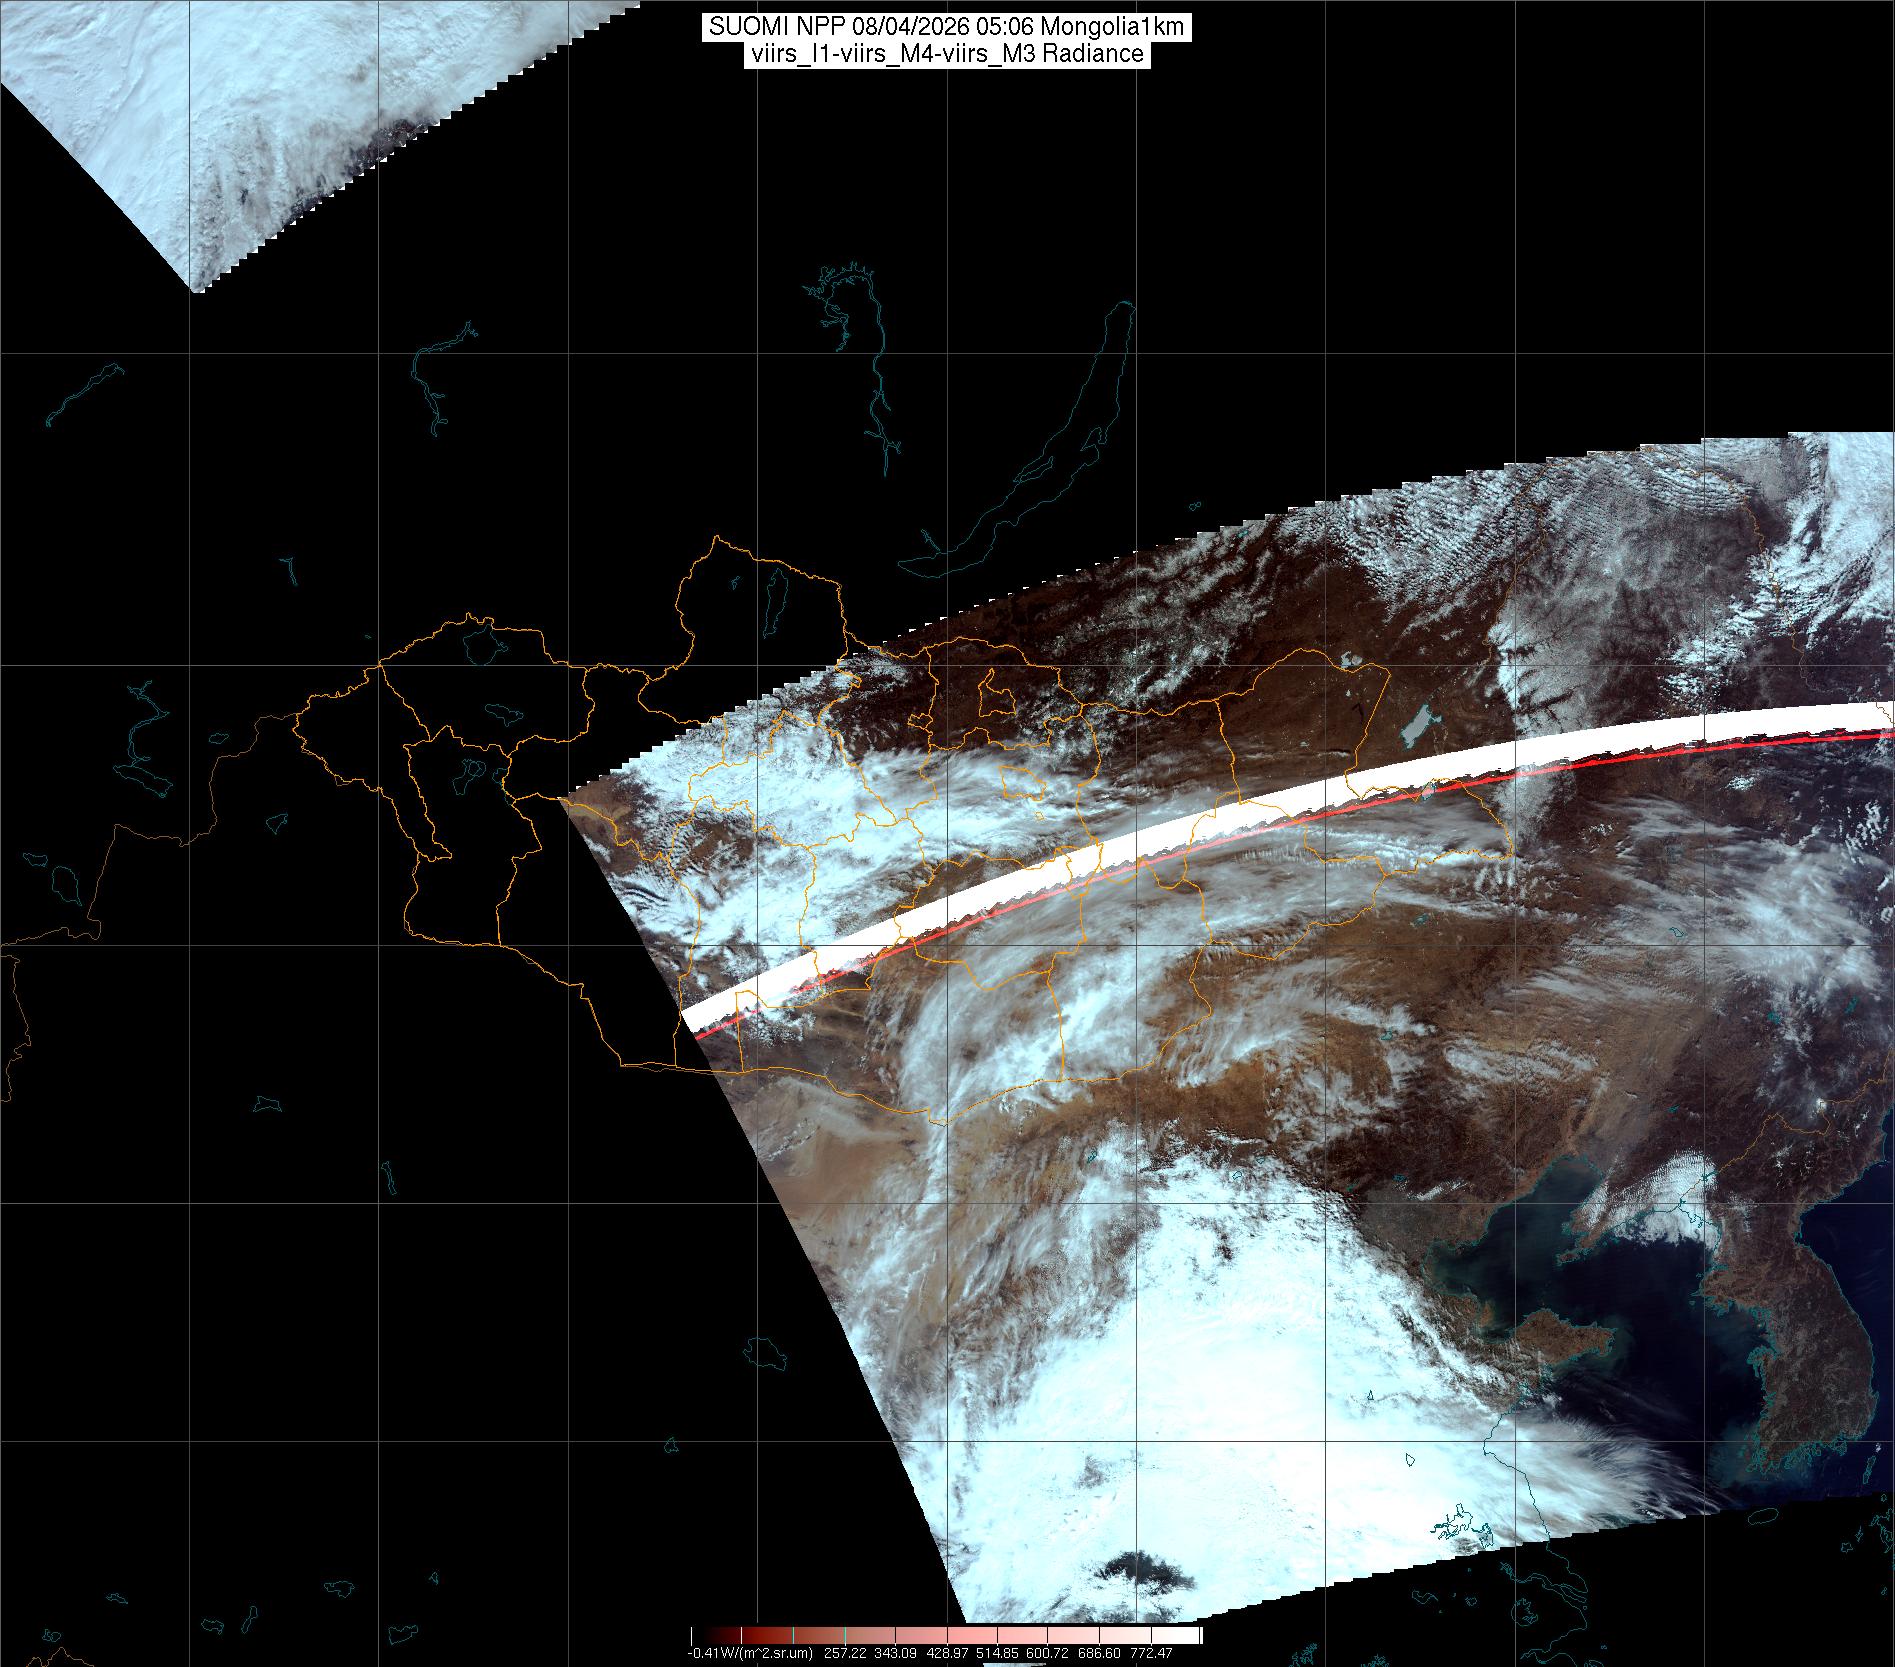Click the 772.47 colorbar tick label
1895x1667 pixels.
(x=1152, y=1653)
